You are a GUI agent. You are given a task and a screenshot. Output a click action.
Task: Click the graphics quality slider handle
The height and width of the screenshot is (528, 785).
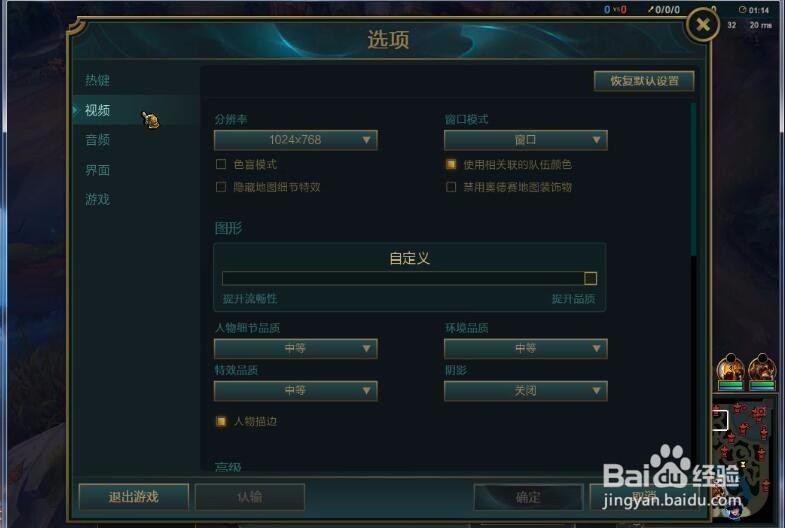(x=590, y=278)
